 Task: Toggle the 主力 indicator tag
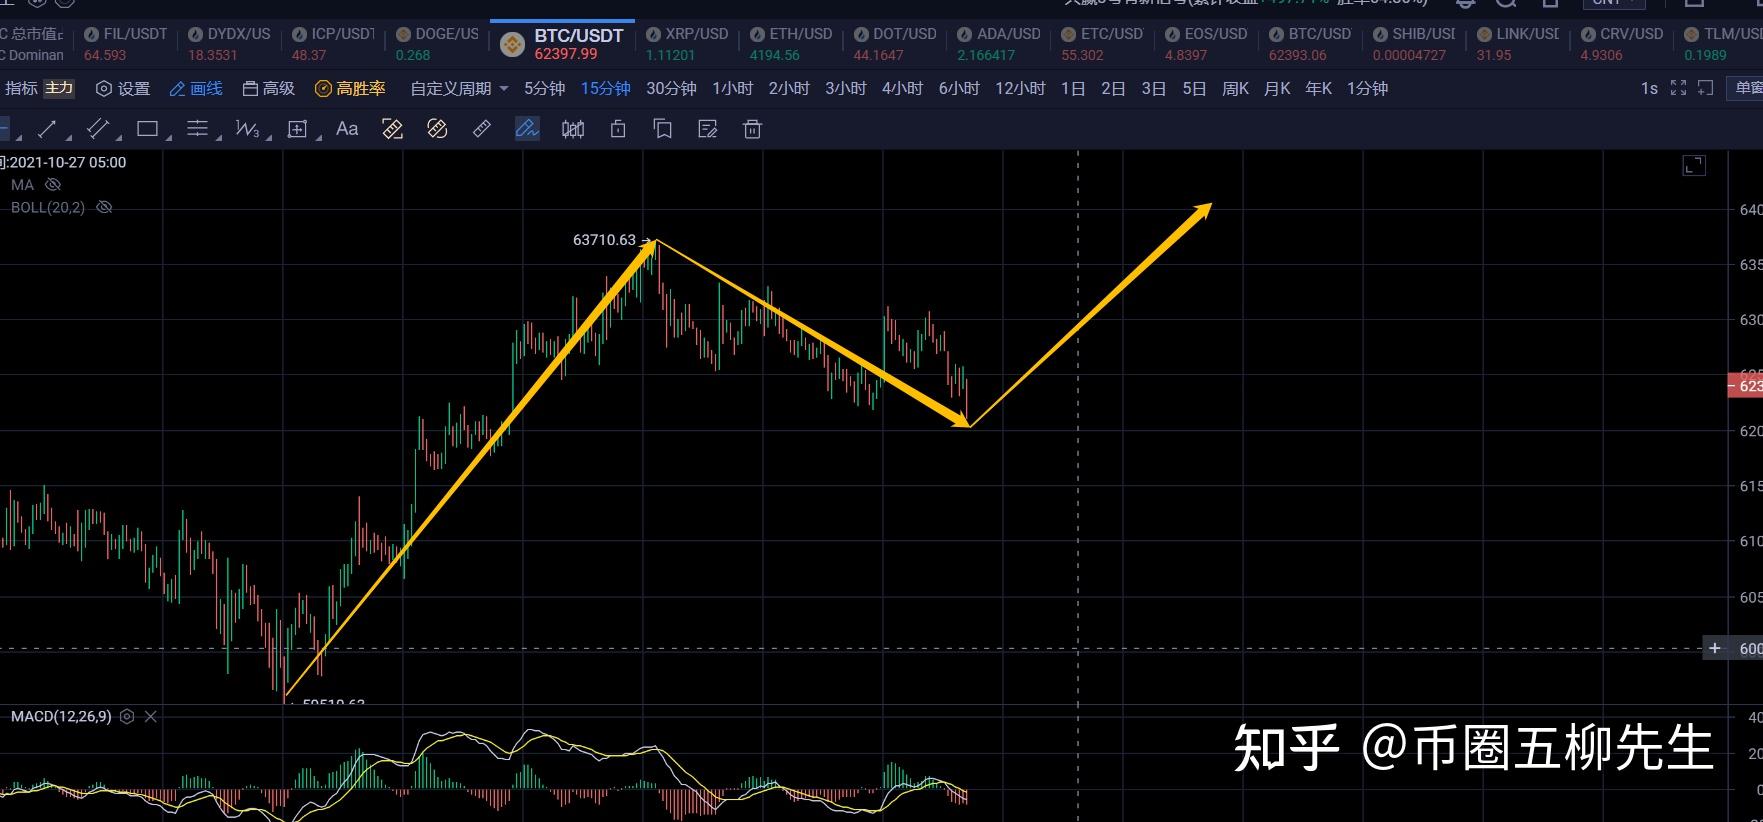[x=59, y=88]
